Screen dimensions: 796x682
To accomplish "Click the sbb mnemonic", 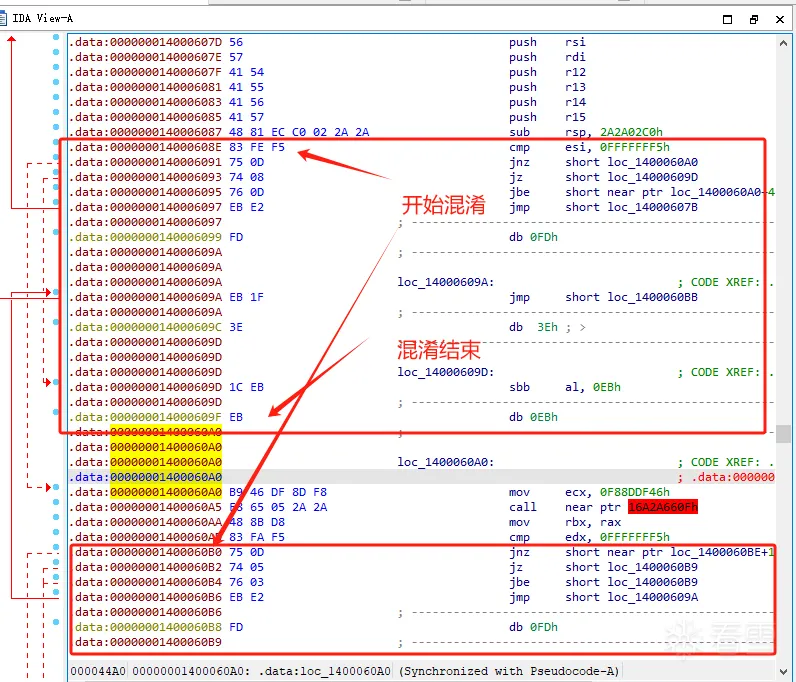I will point(519,387).
